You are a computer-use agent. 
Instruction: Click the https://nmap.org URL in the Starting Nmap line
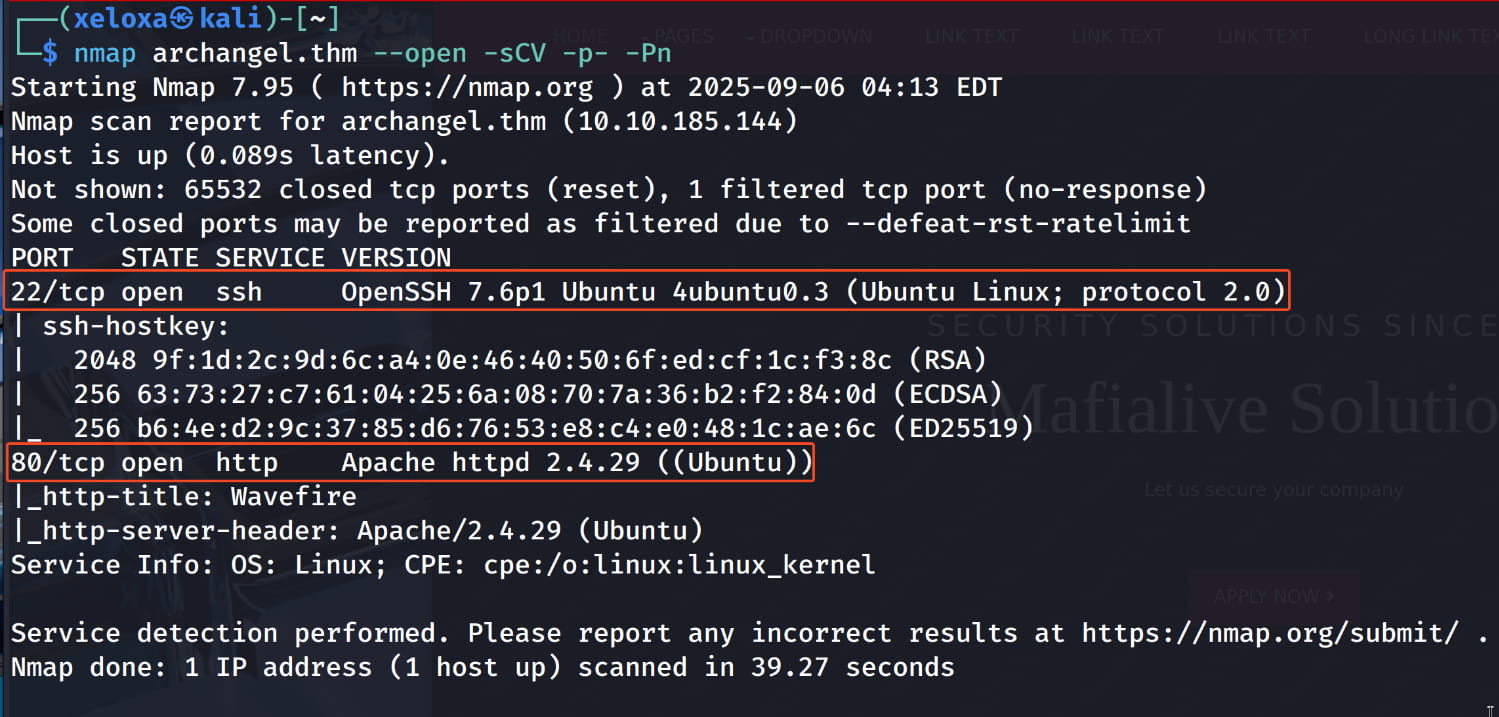(x=467, y=87)
